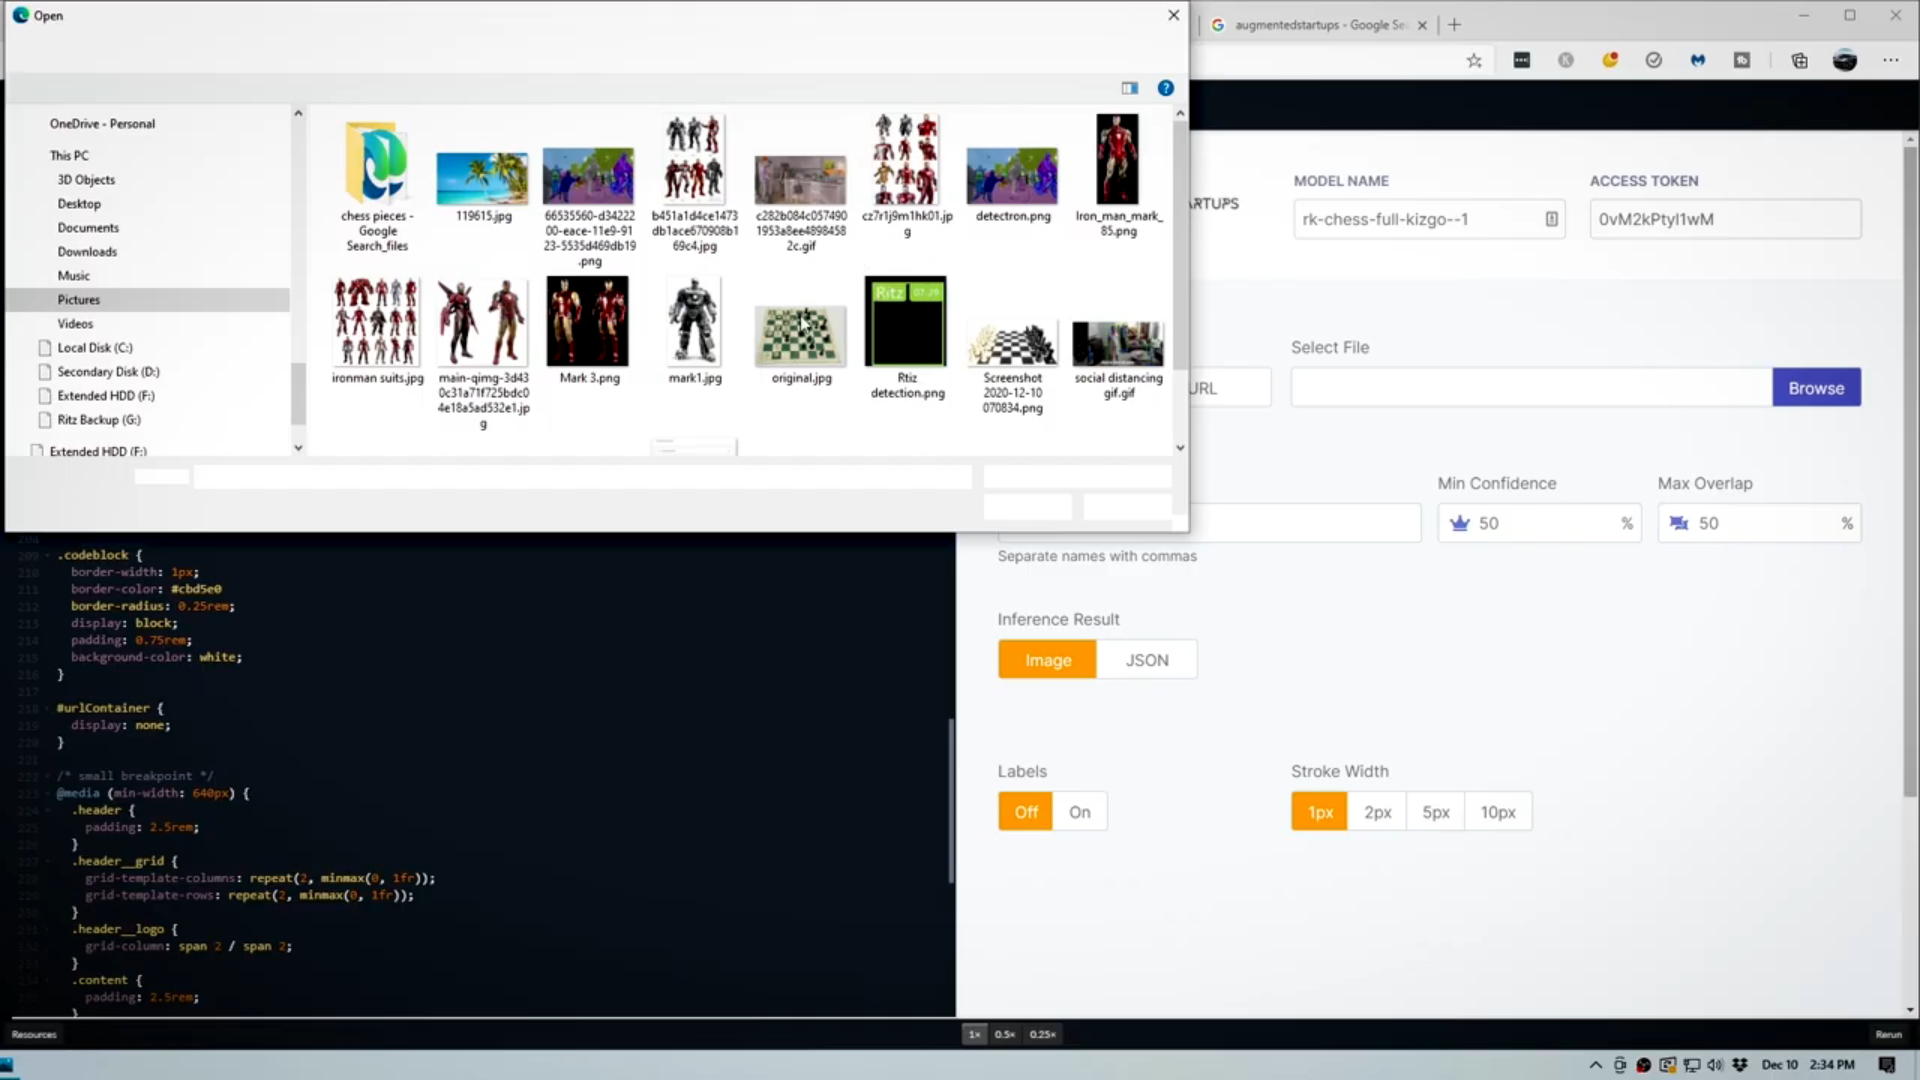Select the Ritz detection.png file
Viewport: 1920px width, 1080px height.
[906, 338]
